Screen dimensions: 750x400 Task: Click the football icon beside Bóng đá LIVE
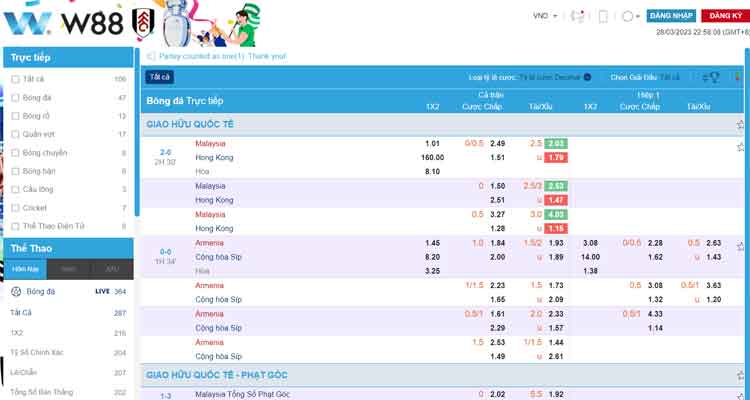tap(16, 291)
